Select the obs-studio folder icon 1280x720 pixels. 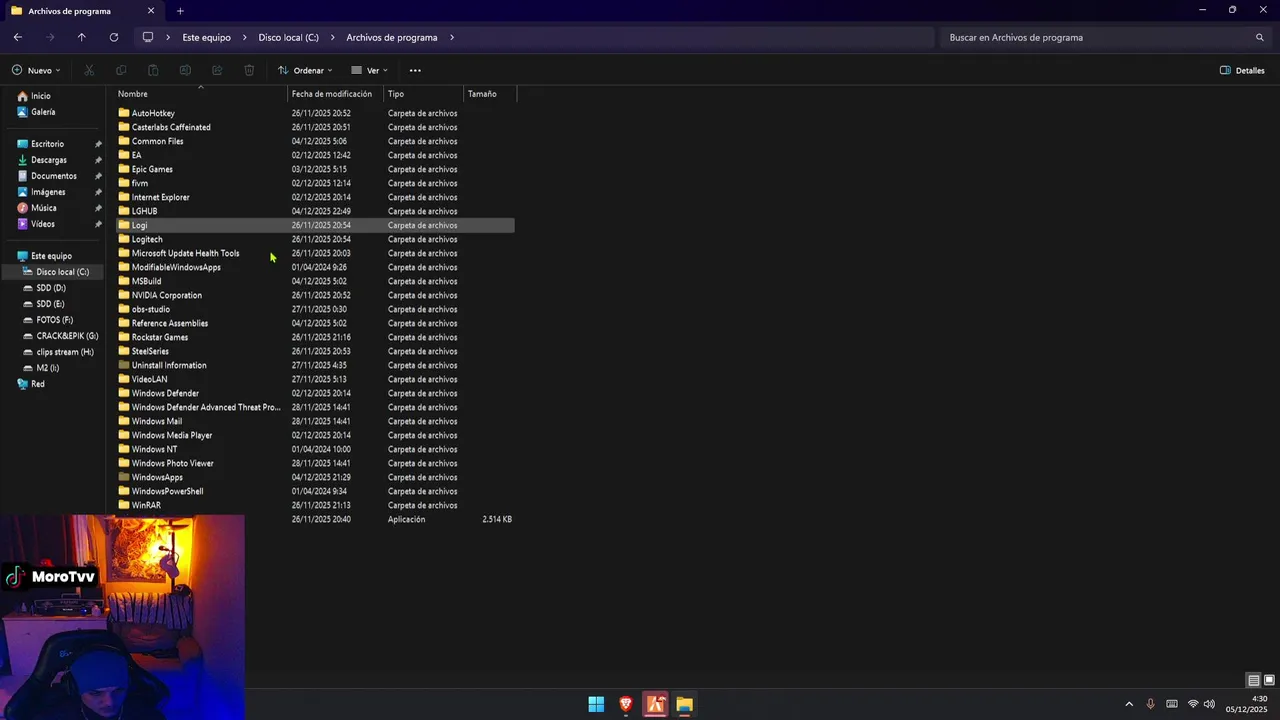point(124,309)
